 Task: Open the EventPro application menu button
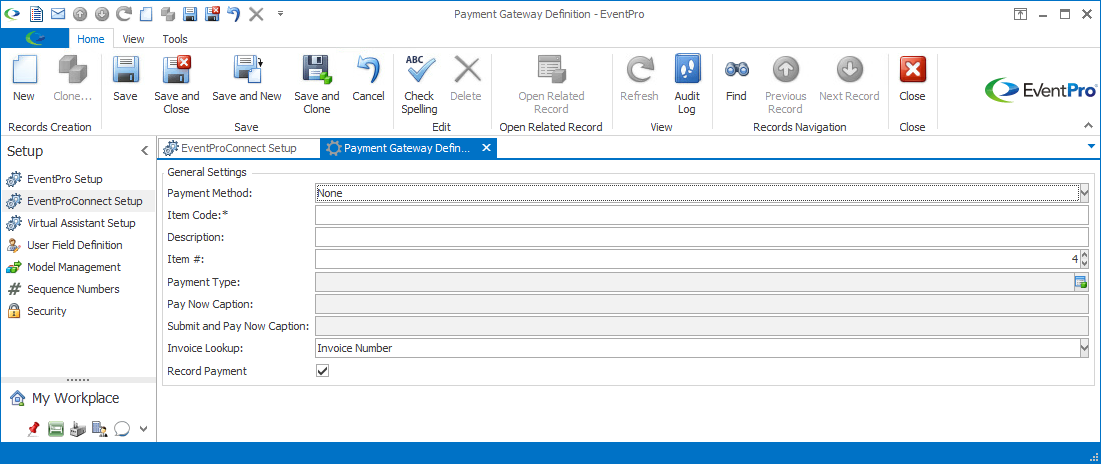[35, 39]
